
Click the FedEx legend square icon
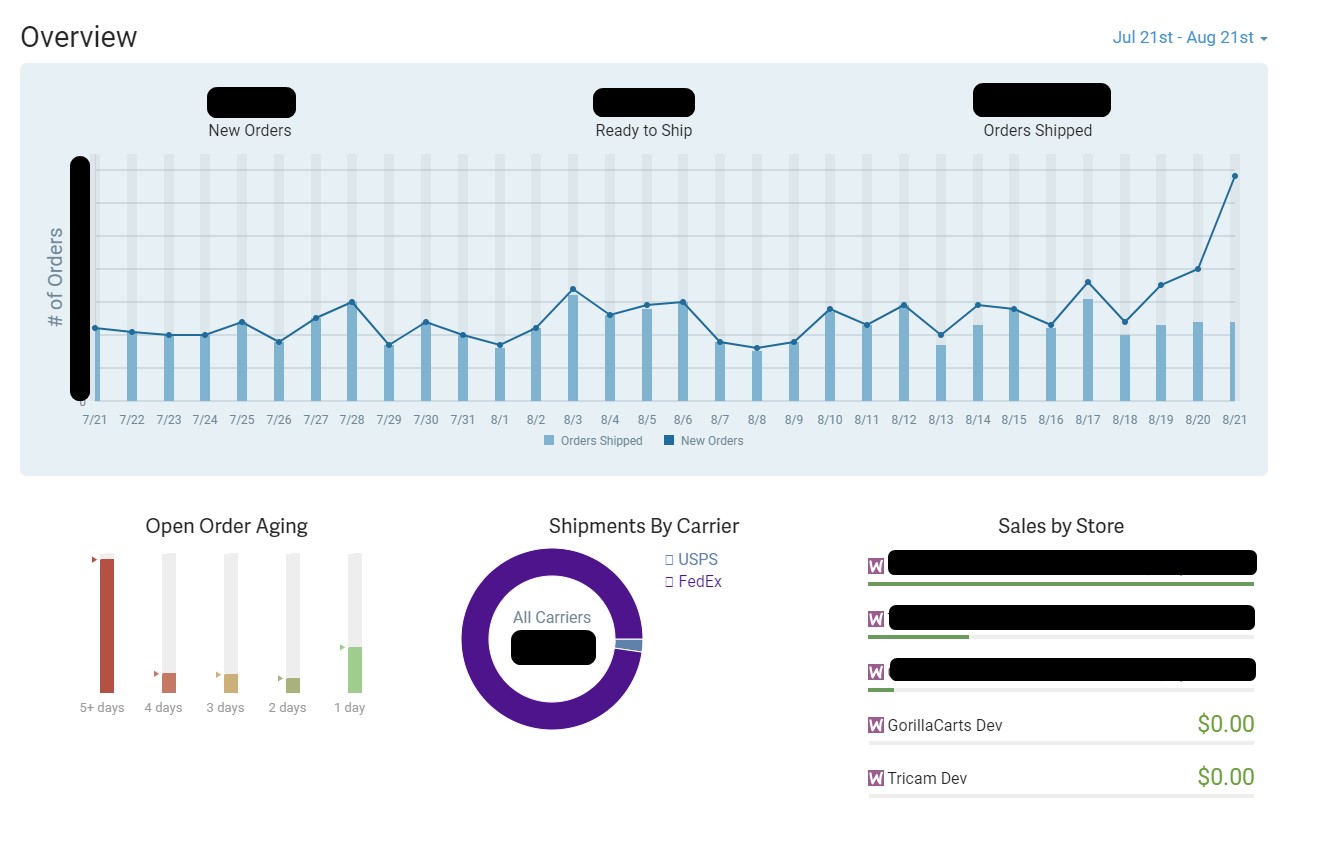coord(669,582)
